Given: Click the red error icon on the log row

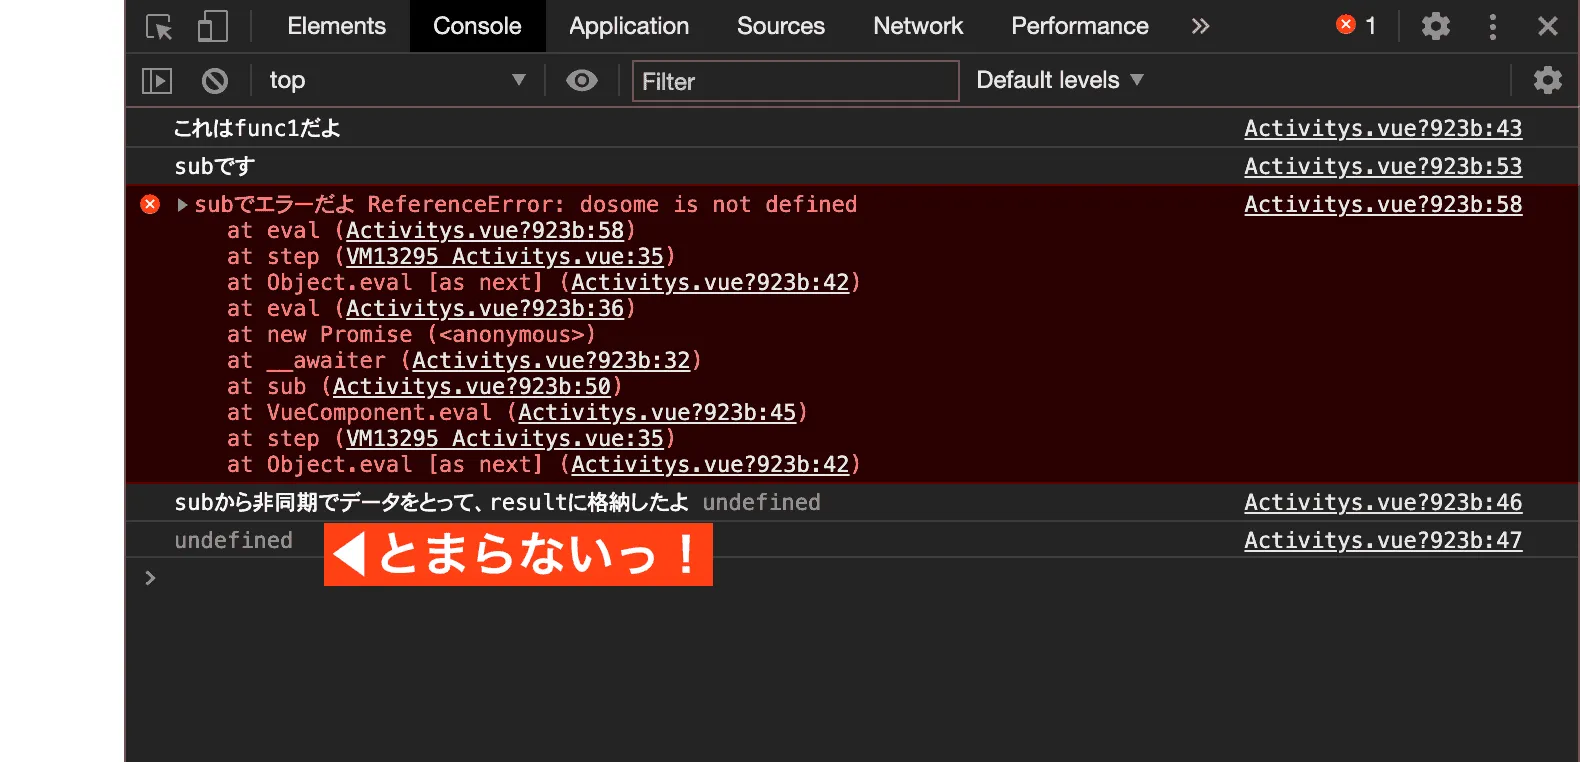Looking at the screenshot, I should pyautogui.click(x=150, y=204).
